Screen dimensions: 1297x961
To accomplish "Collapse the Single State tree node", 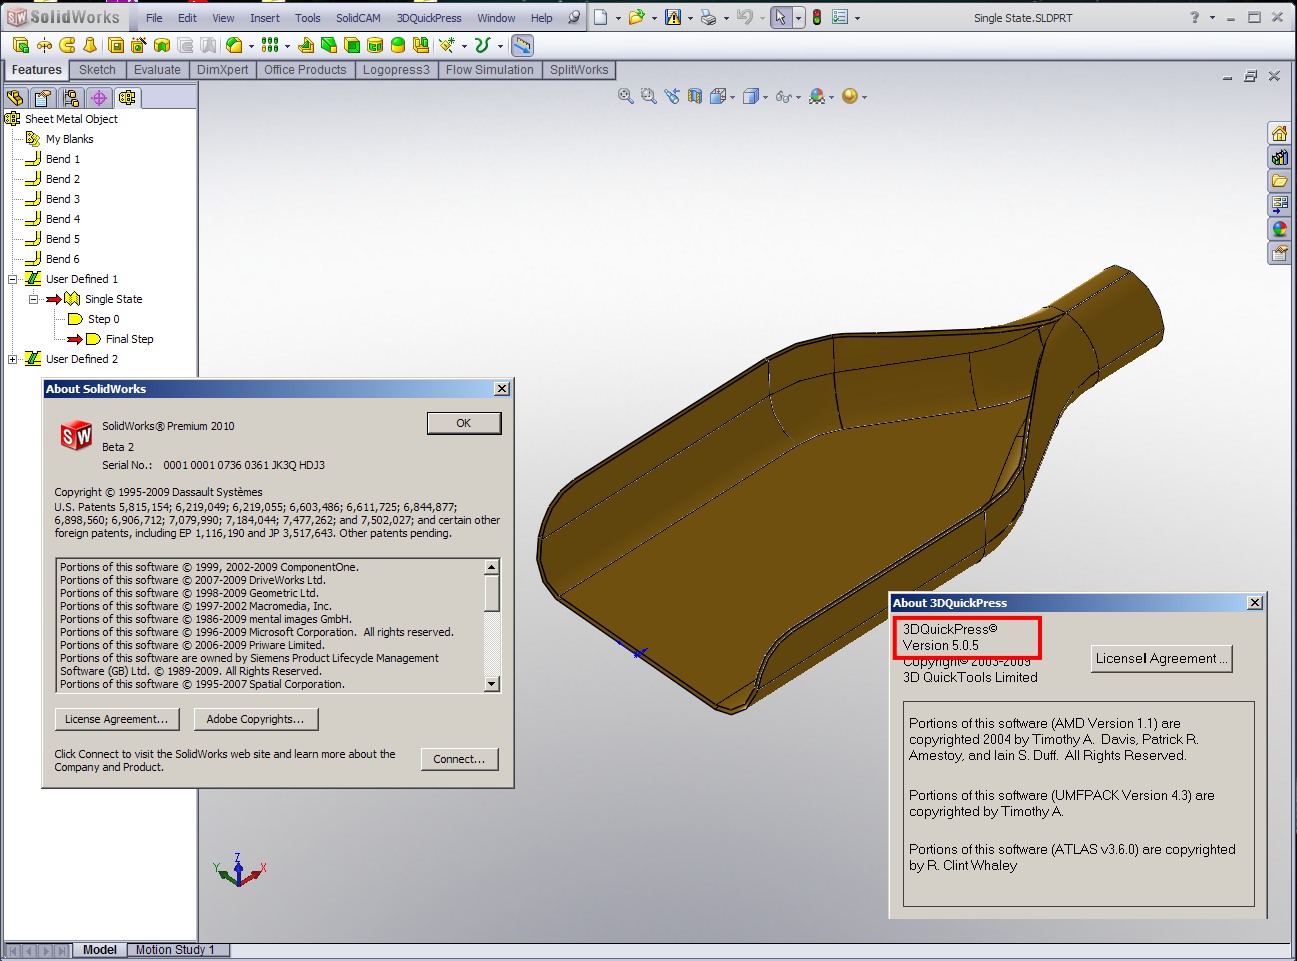I will pyautogui.click(x=33, y=299).
